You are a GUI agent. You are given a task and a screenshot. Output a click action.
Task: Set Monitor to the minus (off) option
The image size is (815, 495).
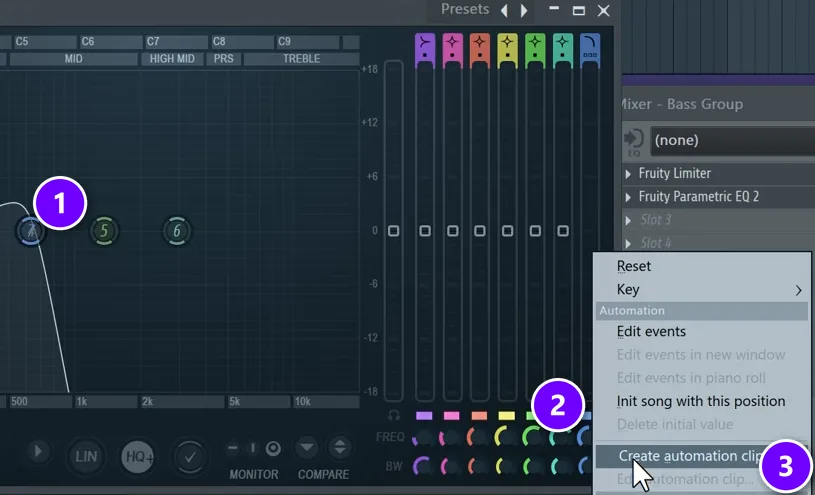[x=233, y=448]
